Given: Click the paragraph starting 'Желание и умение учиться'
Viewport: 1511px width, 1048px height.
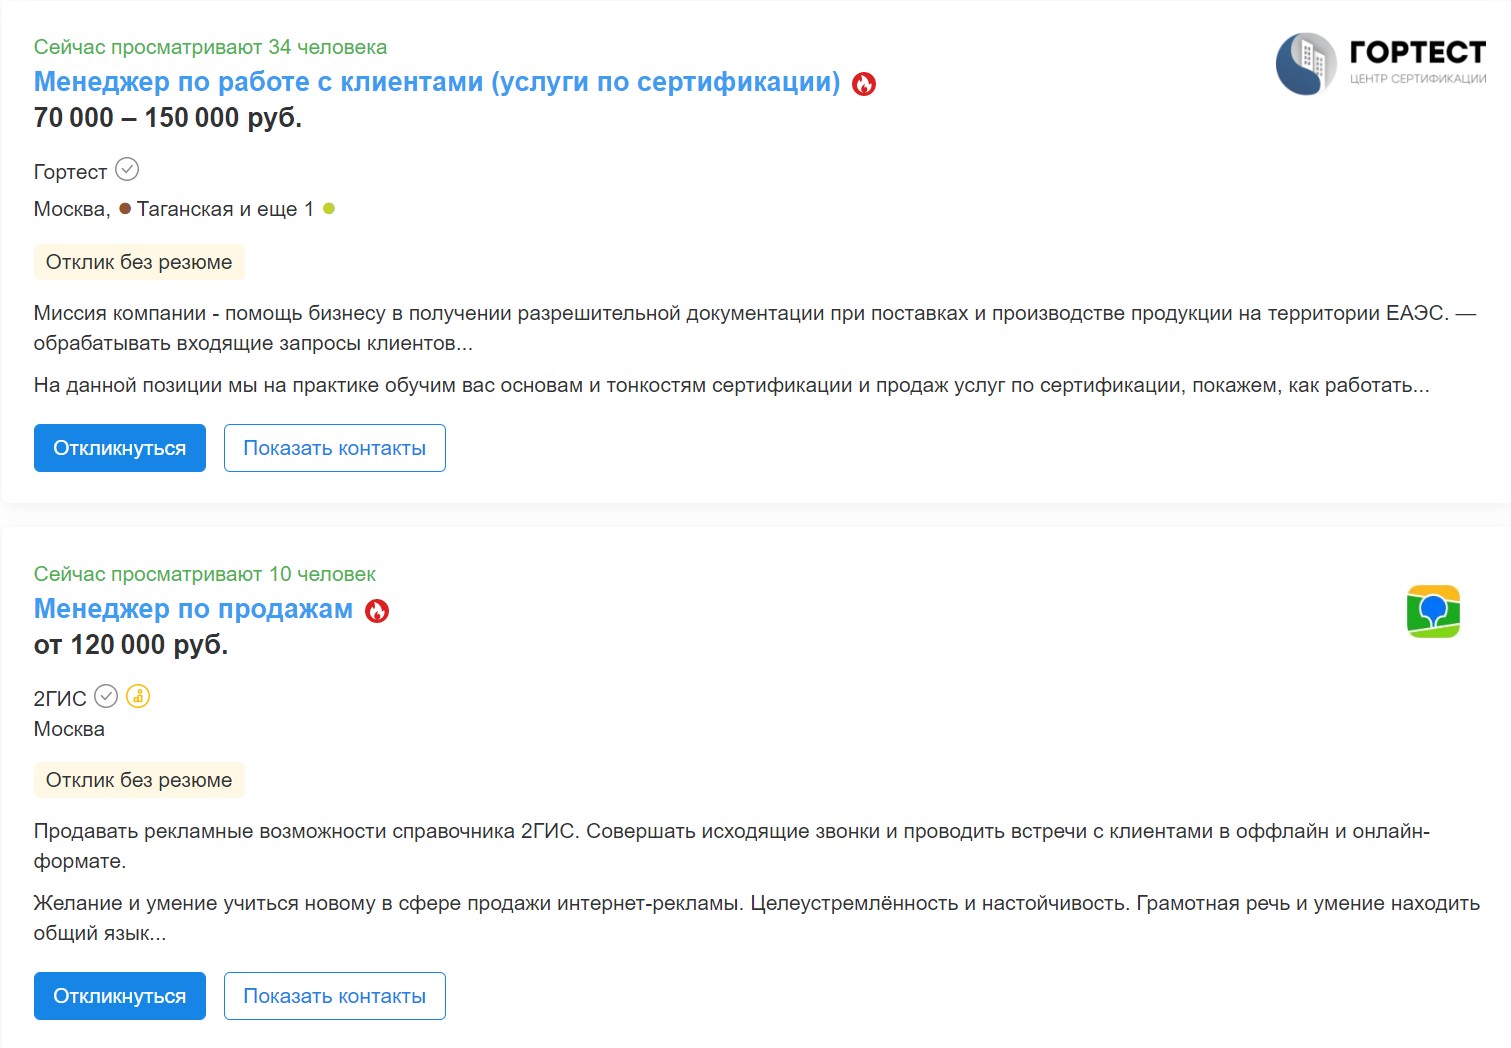Looking at the screenshot, I should click(757, 918).
